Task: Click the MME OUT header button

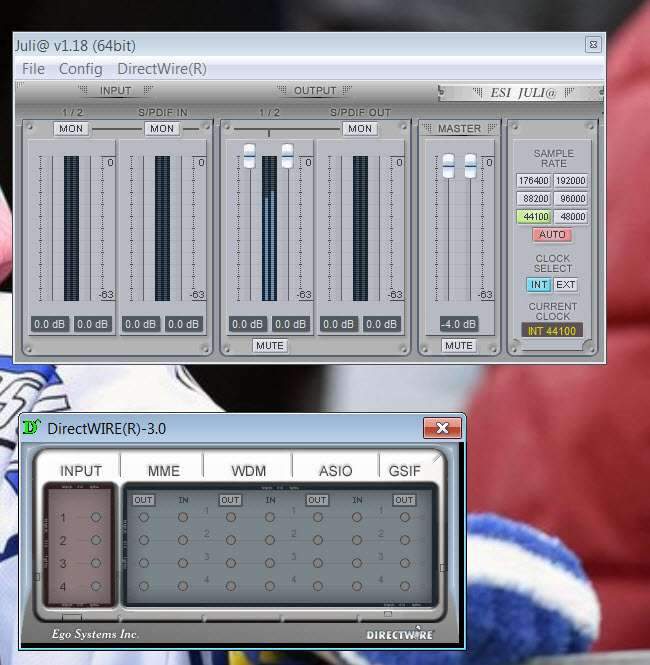Action: [x=144, y=500]
